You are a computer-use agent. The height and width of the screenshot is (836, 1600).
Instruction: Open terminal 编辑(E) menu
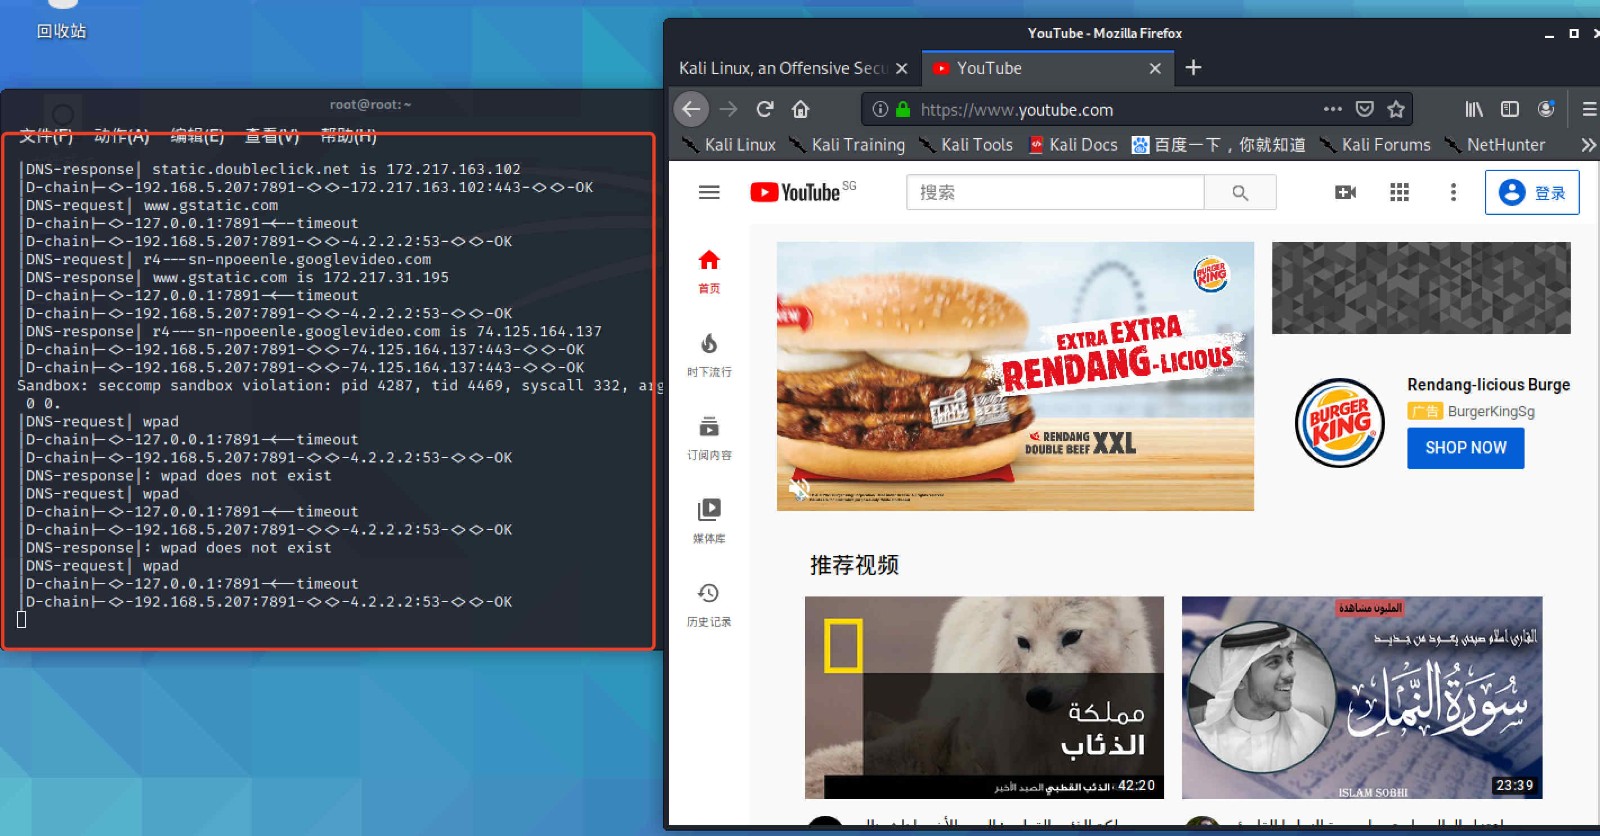click(197, 136)
